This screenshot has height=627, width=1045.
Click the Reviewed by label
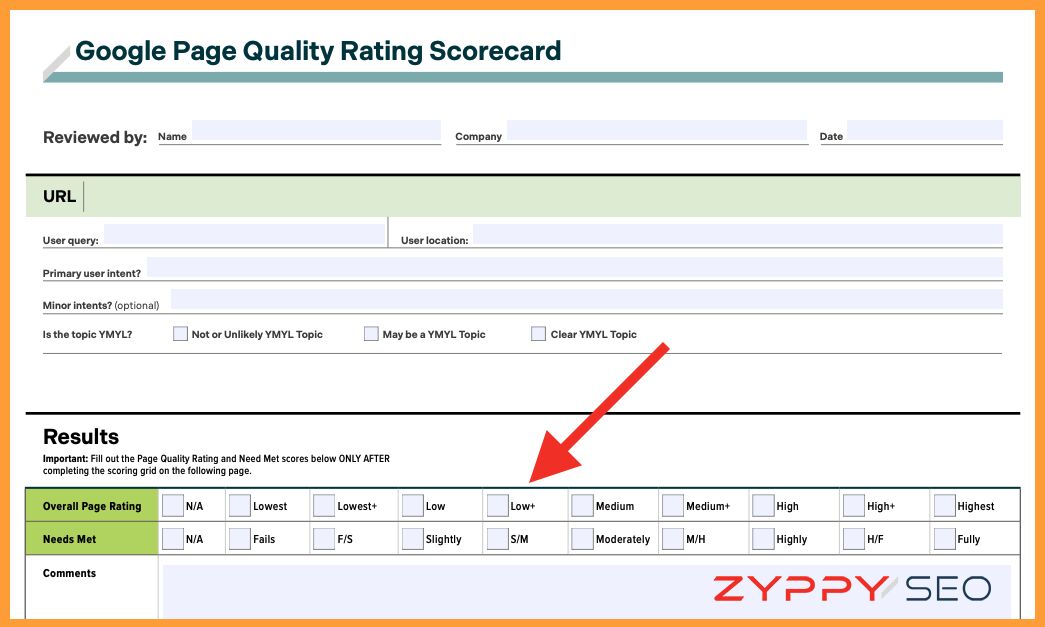point(95,137)
